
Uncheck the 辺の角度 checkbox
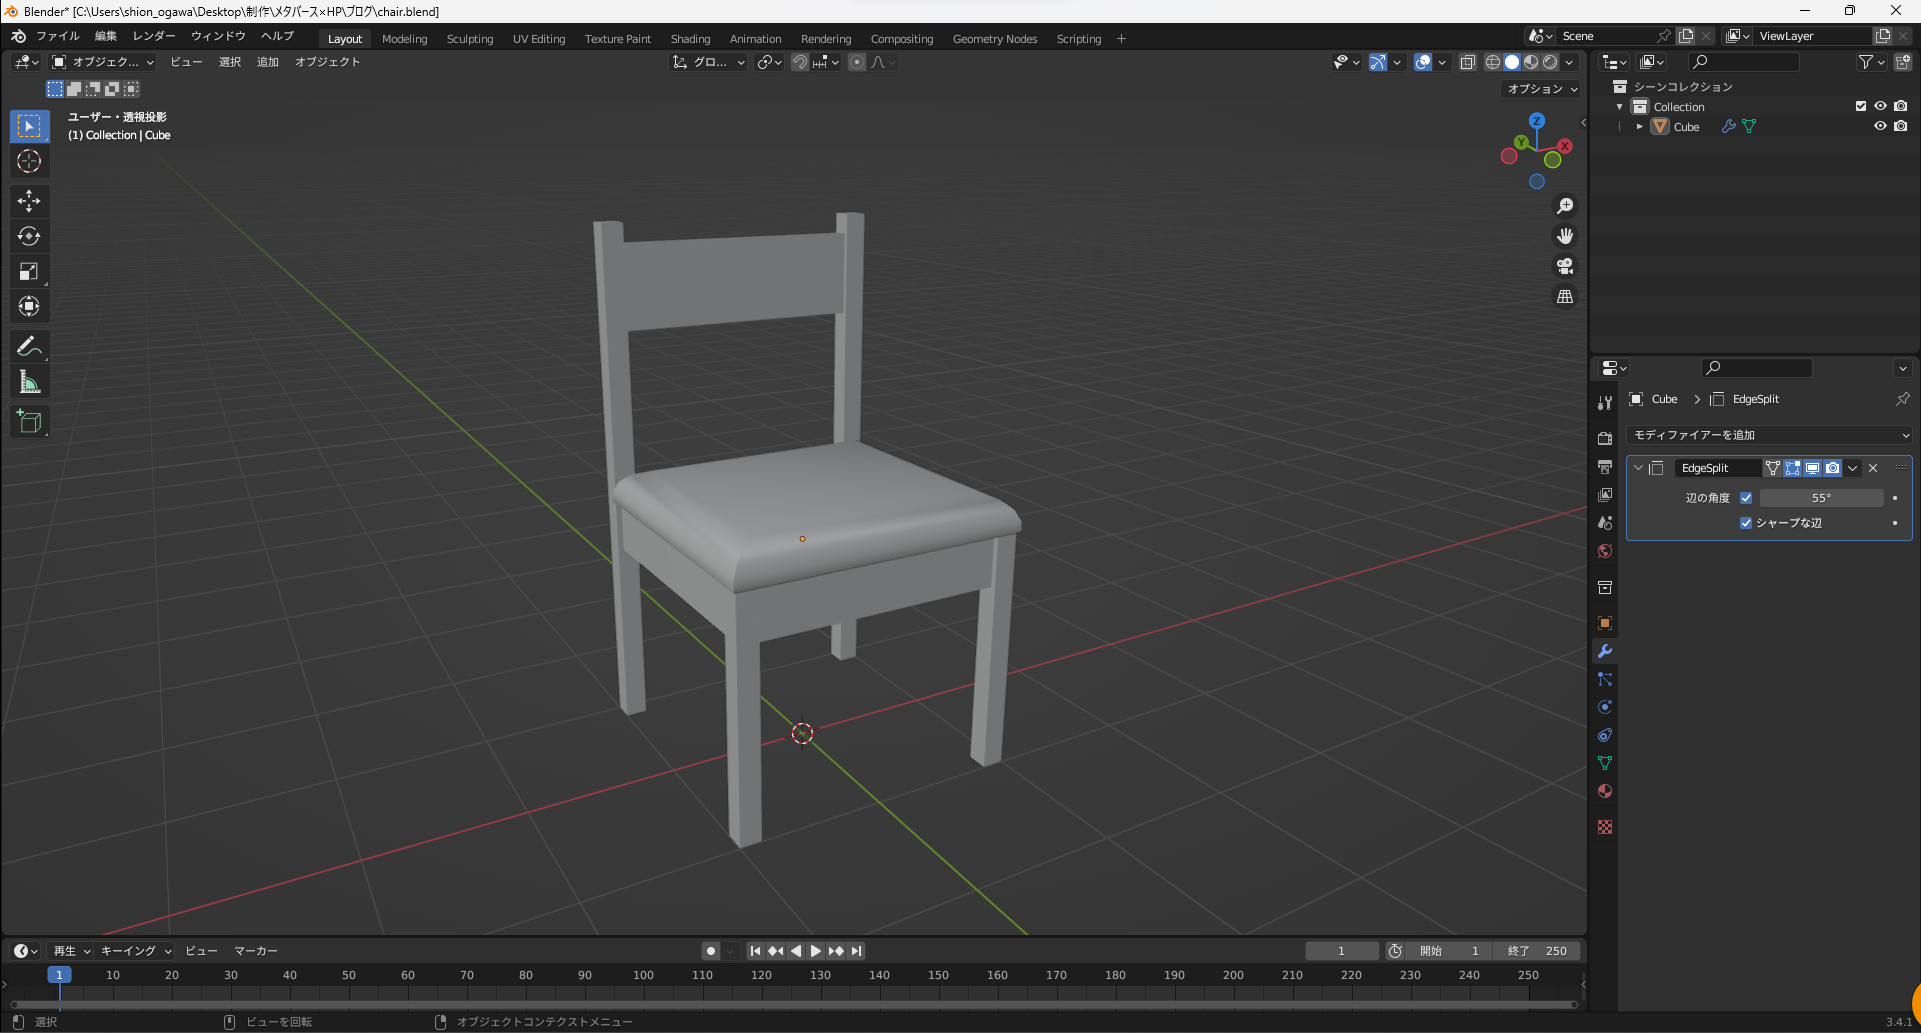tap(1746, 498)
